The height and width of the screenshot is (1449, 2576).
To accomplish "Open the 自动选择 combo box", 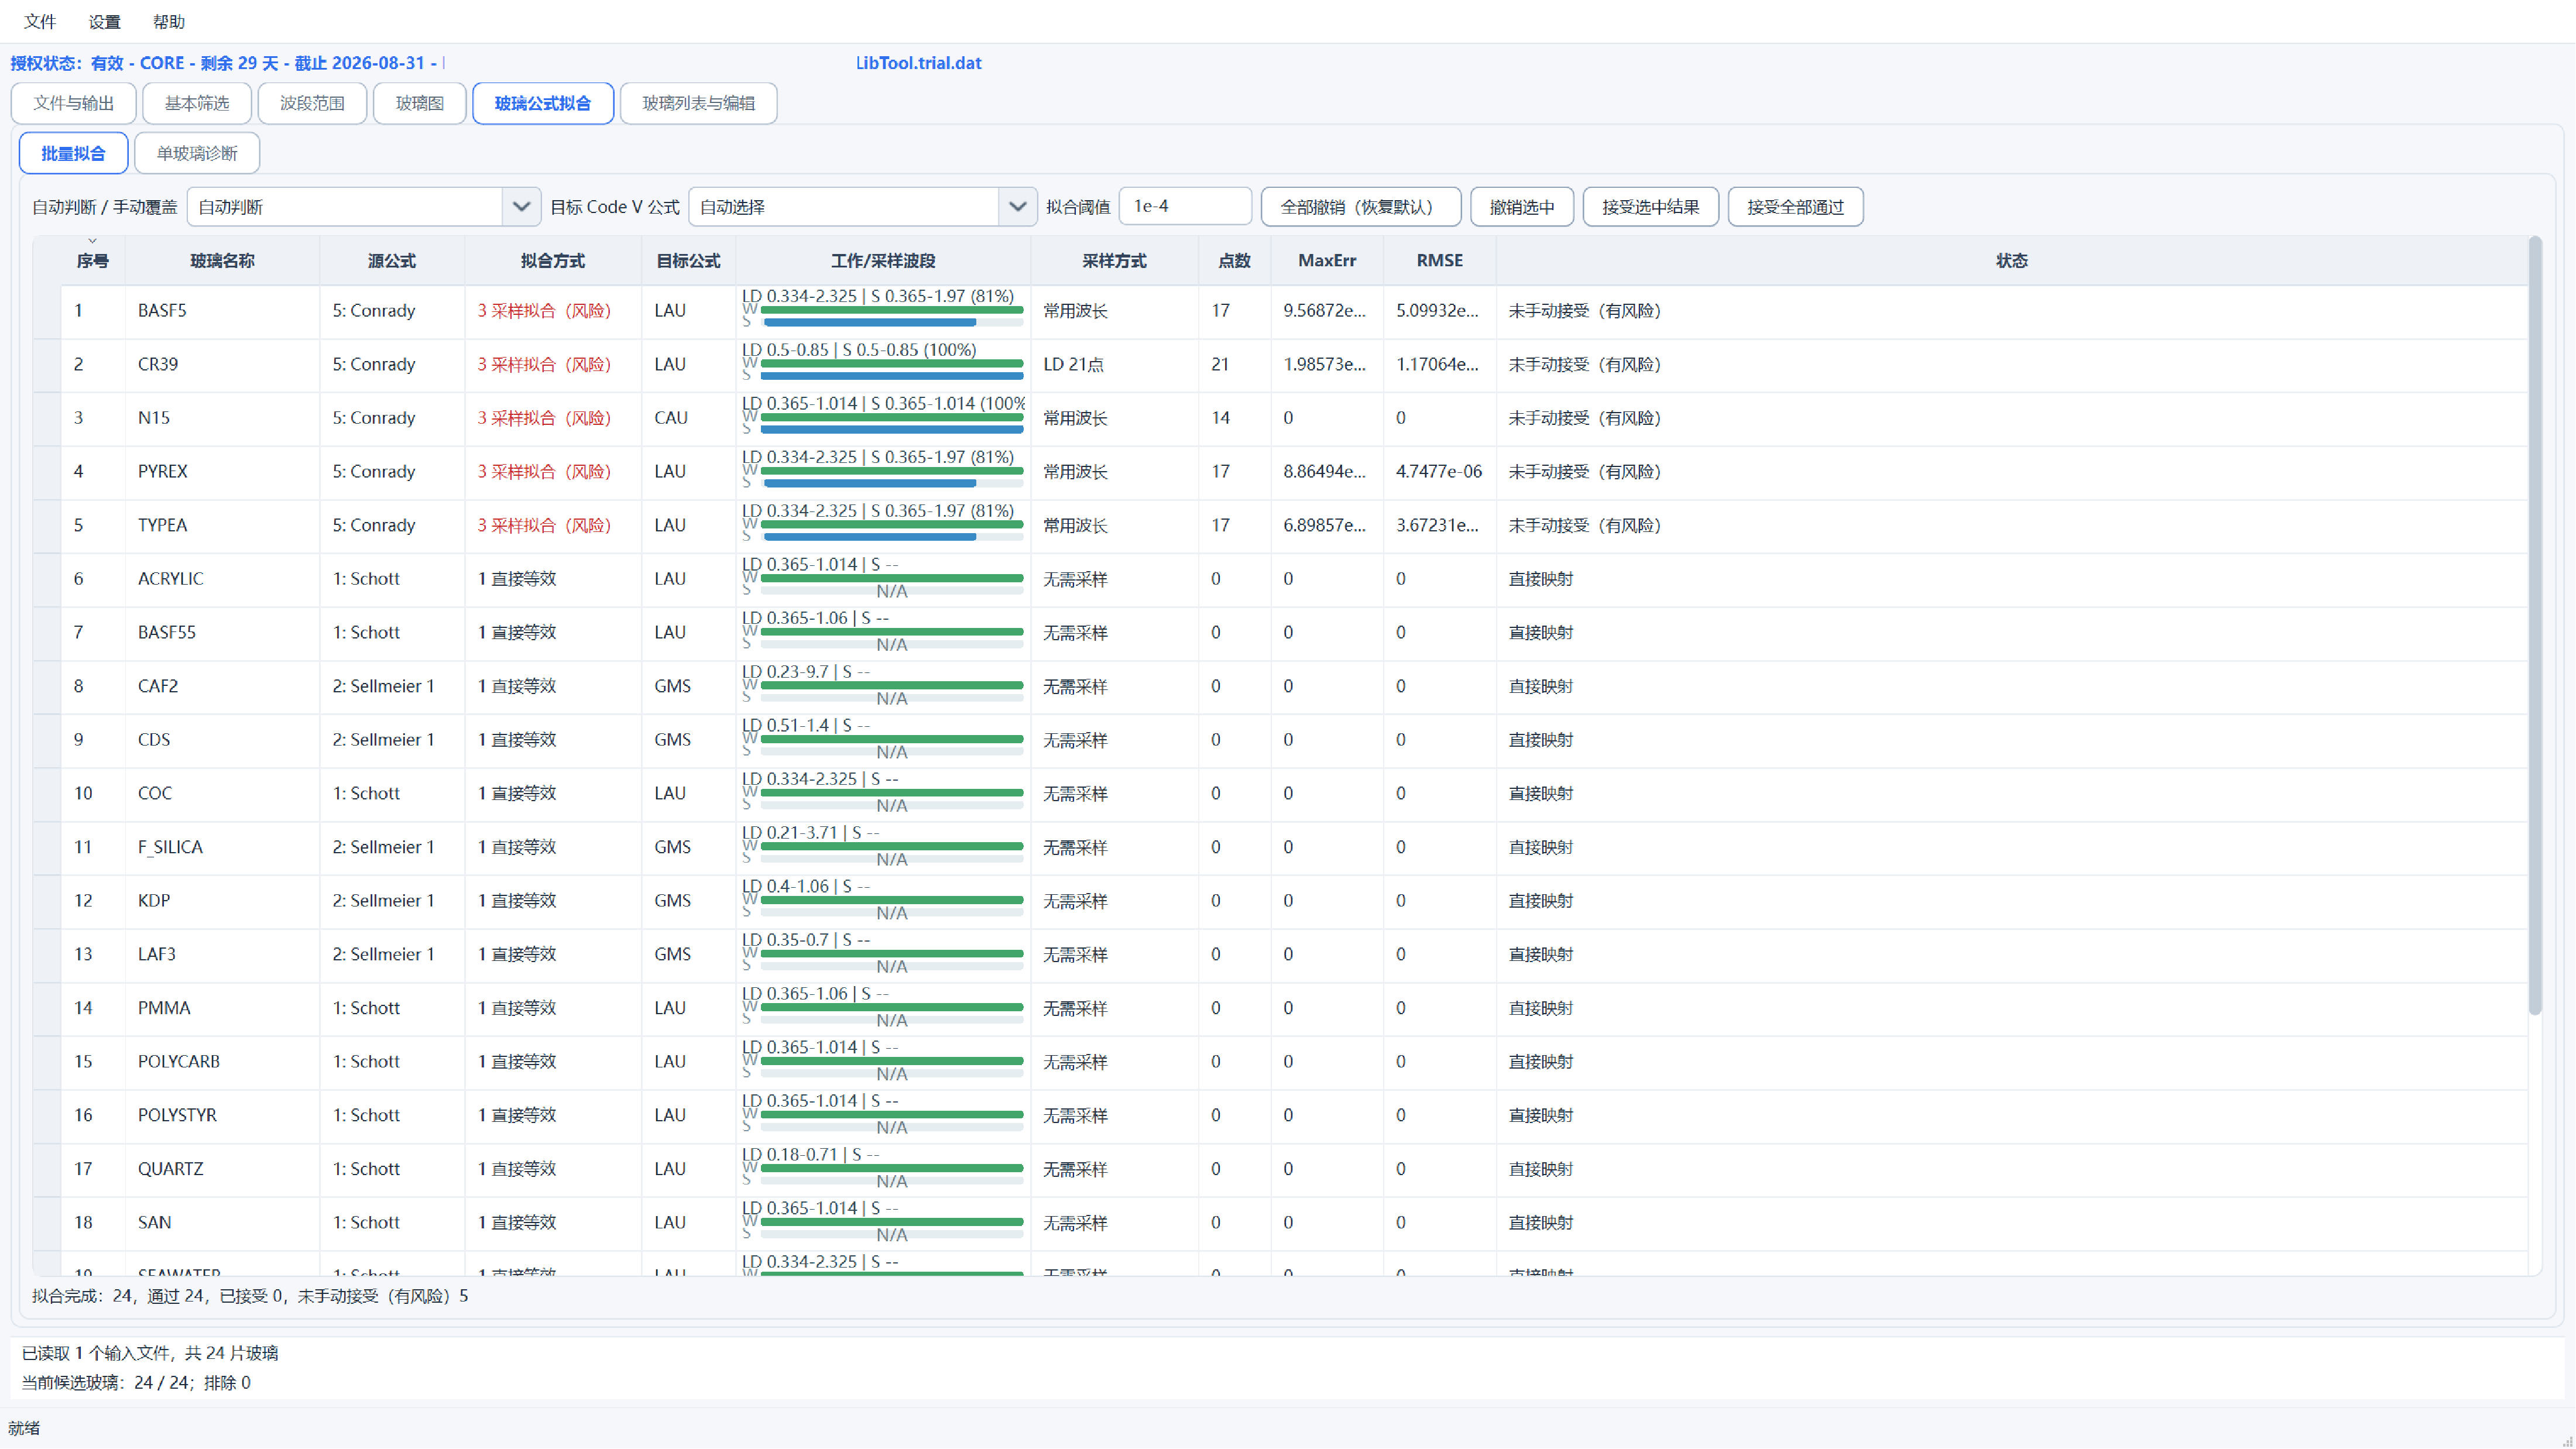I will (863, 207).
